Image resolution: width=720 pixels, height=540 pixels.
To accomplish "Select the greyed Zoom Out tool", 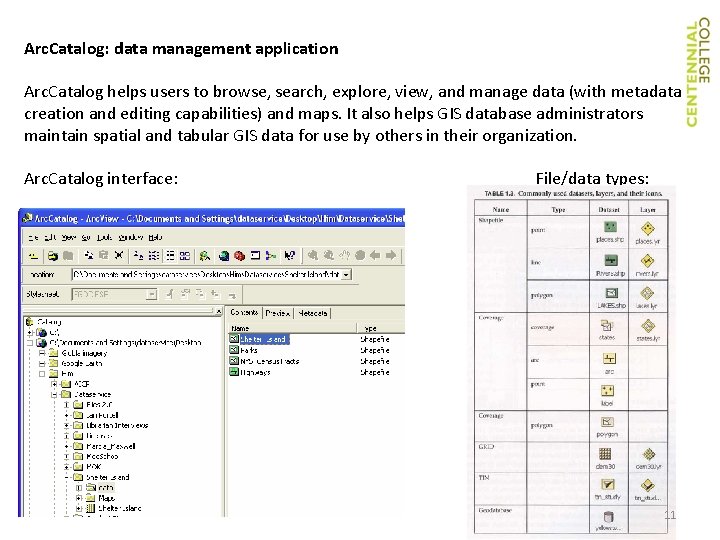I will coord(329,255).
